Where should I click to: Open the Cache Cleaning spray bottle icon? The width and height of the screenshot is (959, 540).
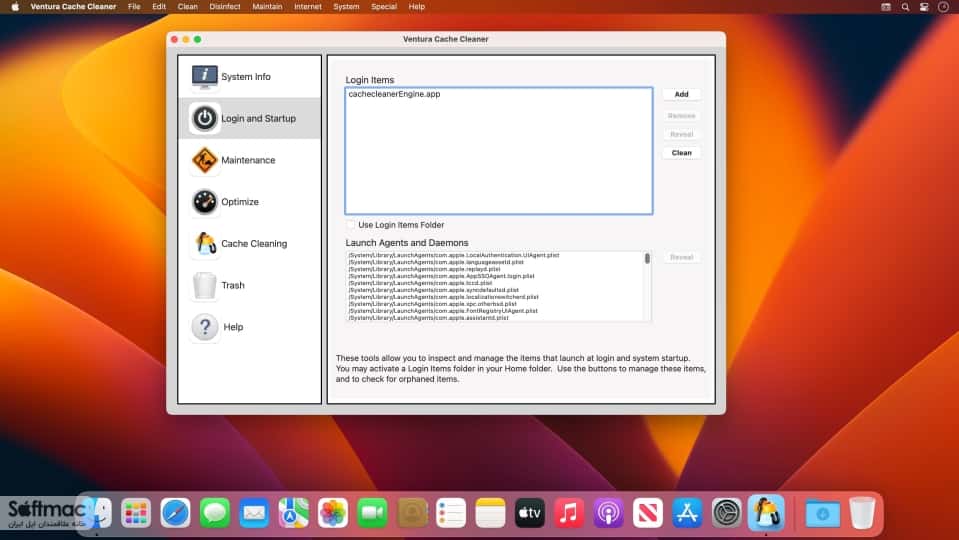pos(204,243)
